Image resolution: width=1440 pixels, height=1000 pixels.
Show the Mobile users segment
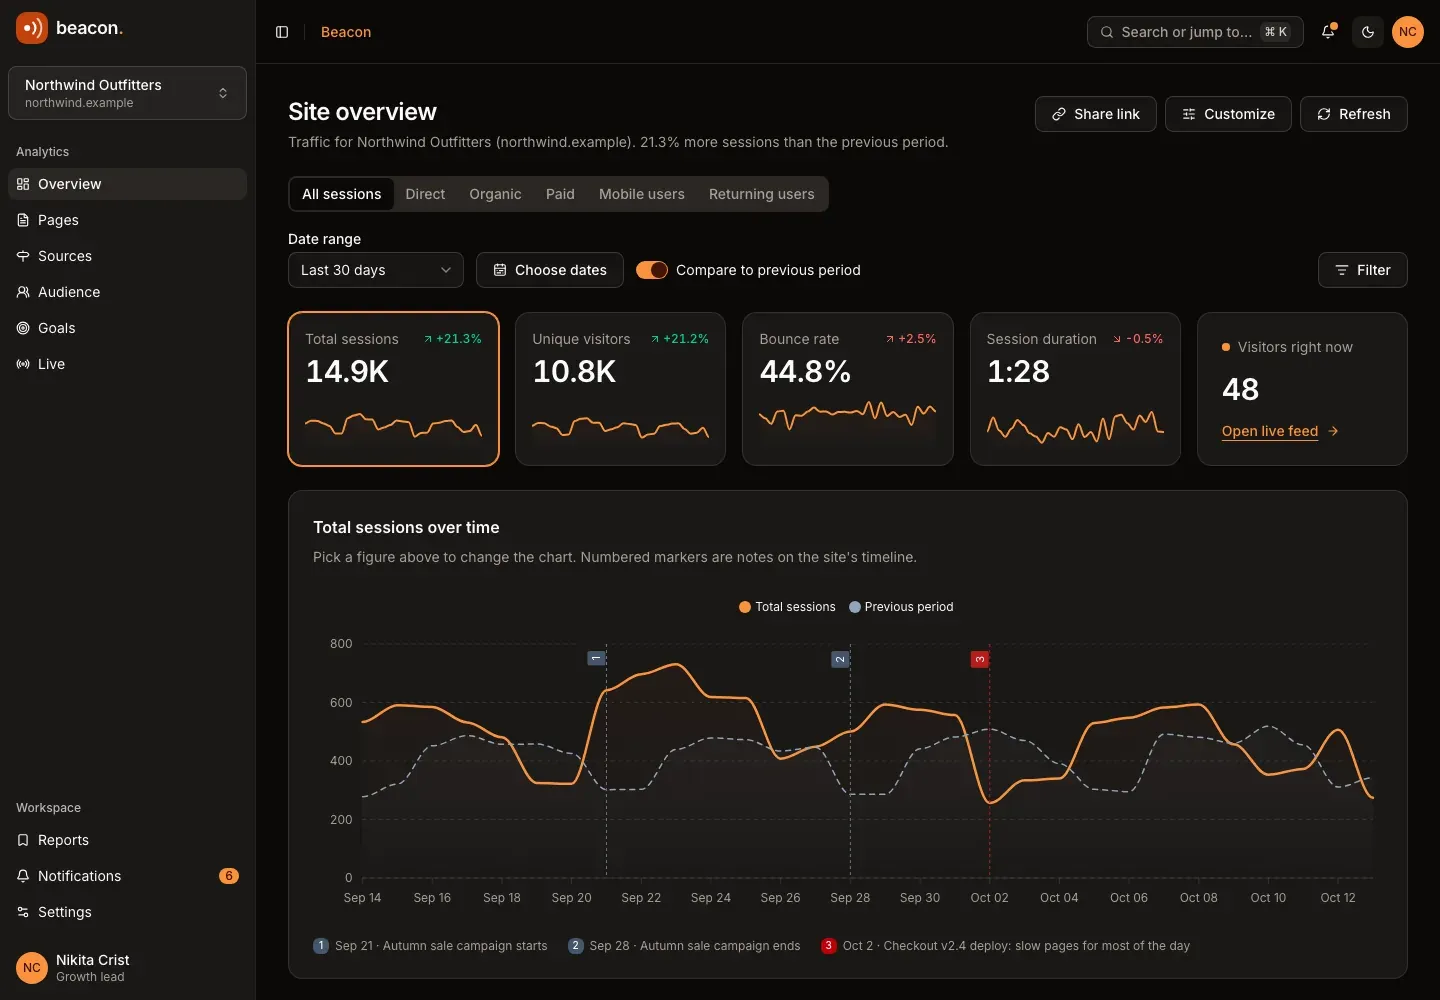[642, 194]
